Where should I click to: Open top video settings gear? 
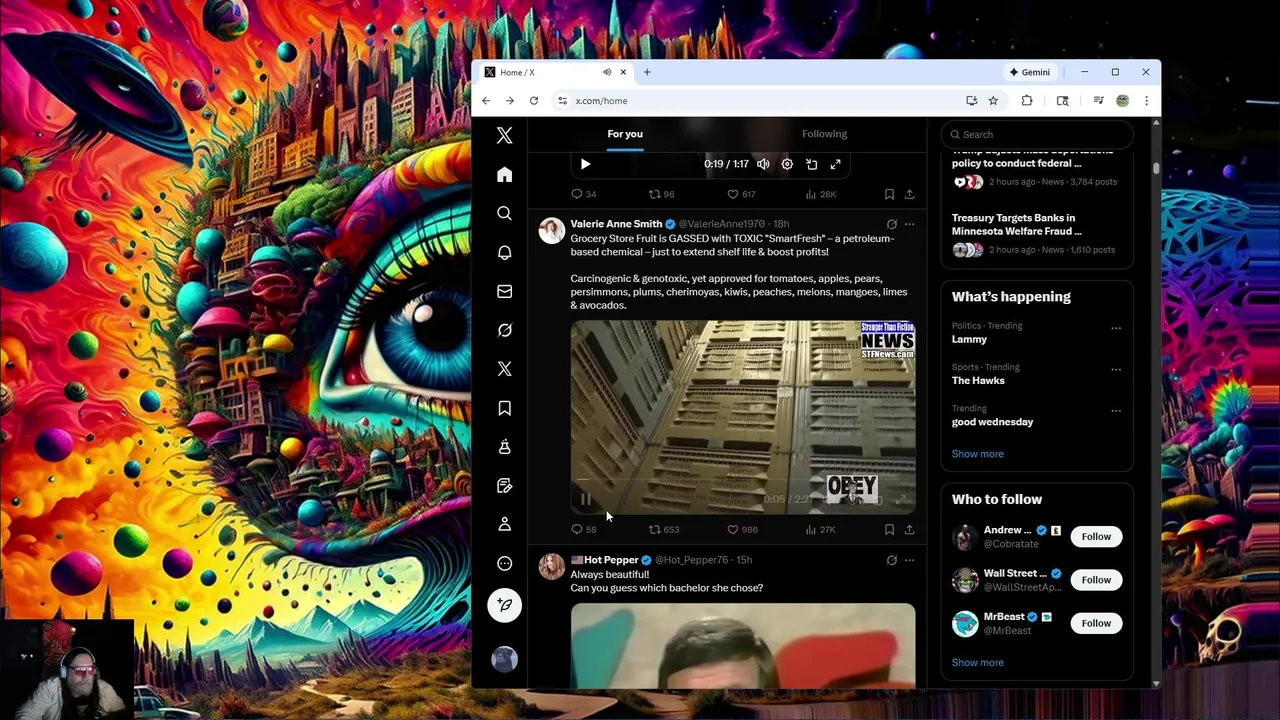click(x=787, y=164)
